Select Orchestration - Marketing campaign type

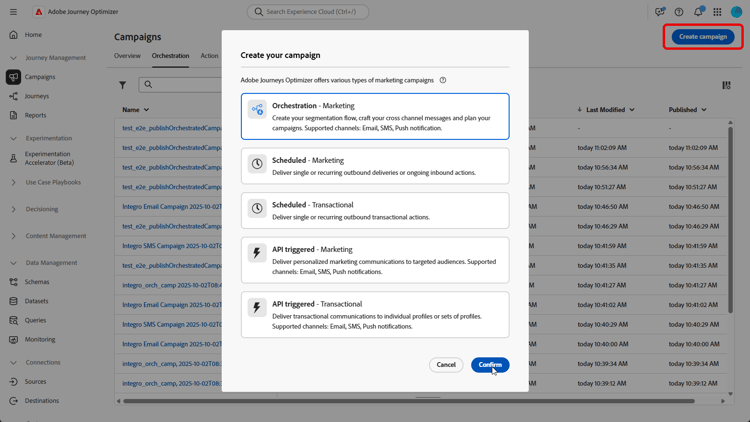click(x=375, y=116)
